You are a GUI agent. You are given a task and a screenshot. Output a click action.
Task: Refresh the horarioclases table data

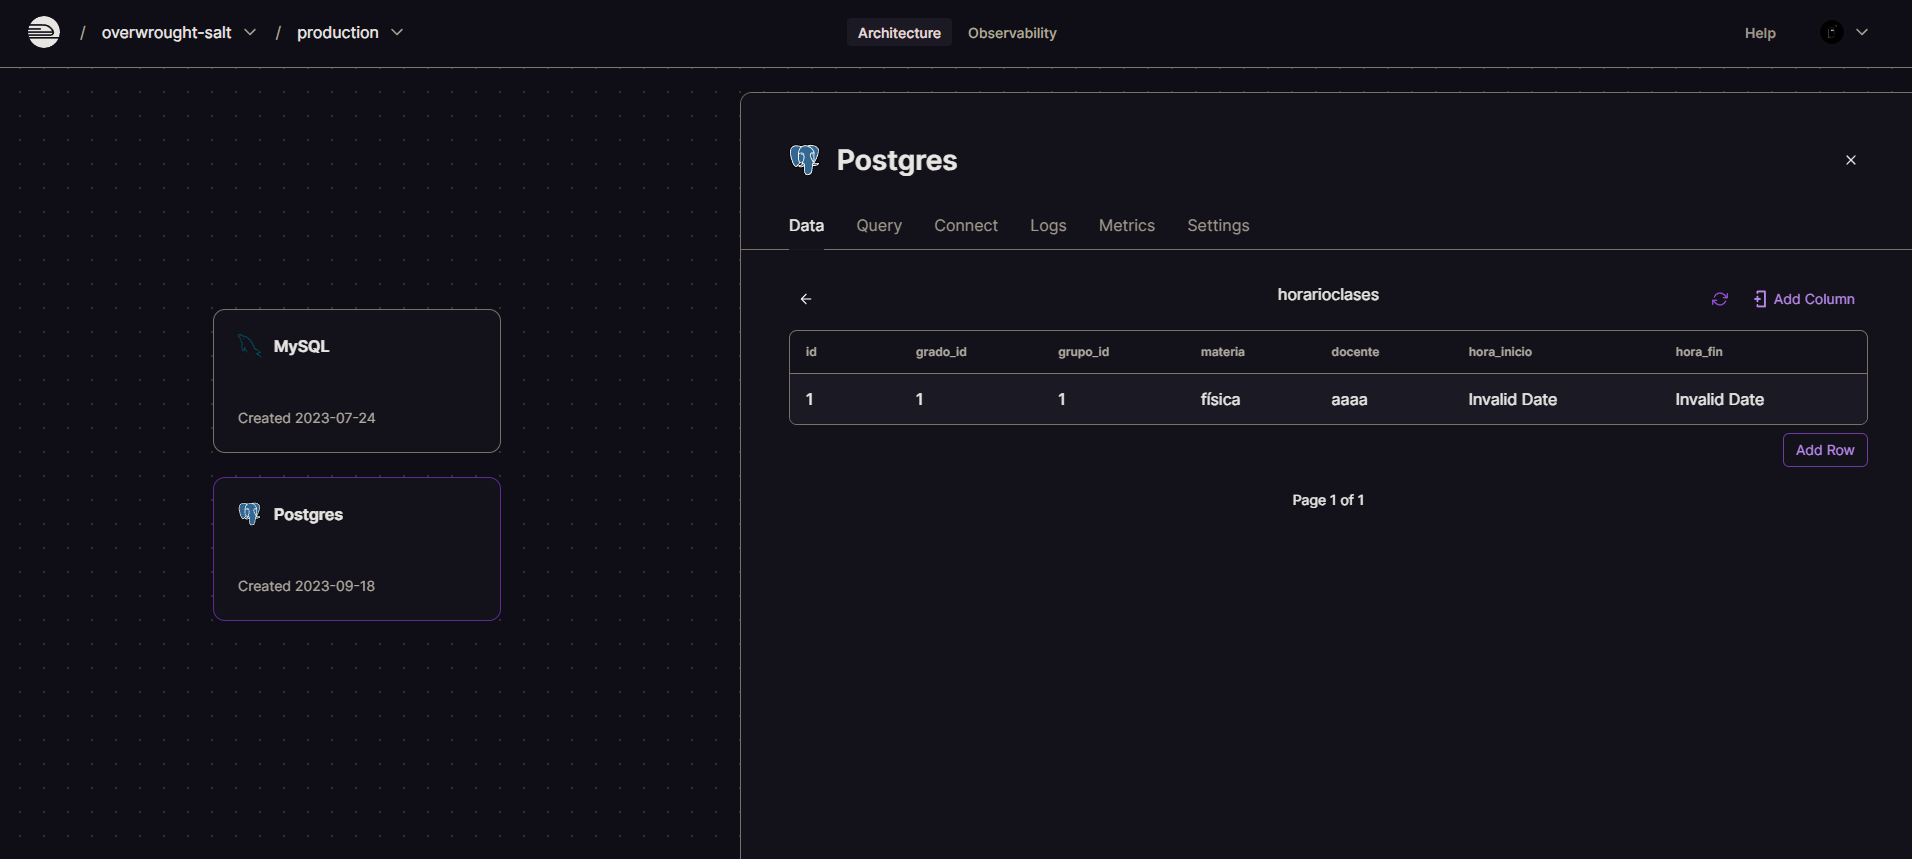pyautogui.click(x=1720, y=299)
